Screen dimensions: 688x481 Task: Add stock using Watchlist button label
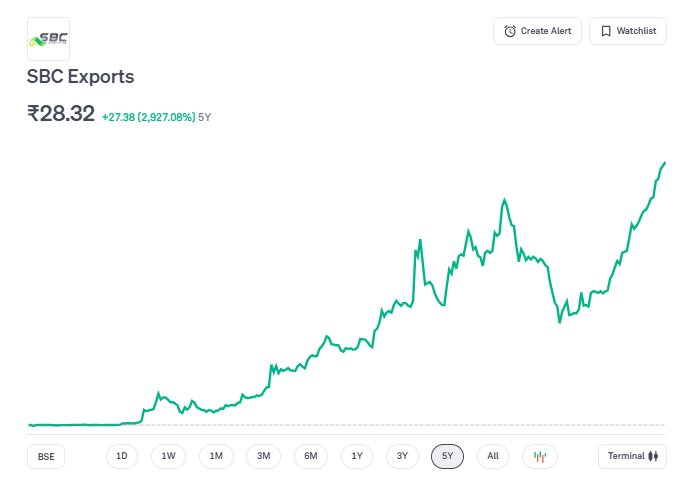tap(636, 31)
